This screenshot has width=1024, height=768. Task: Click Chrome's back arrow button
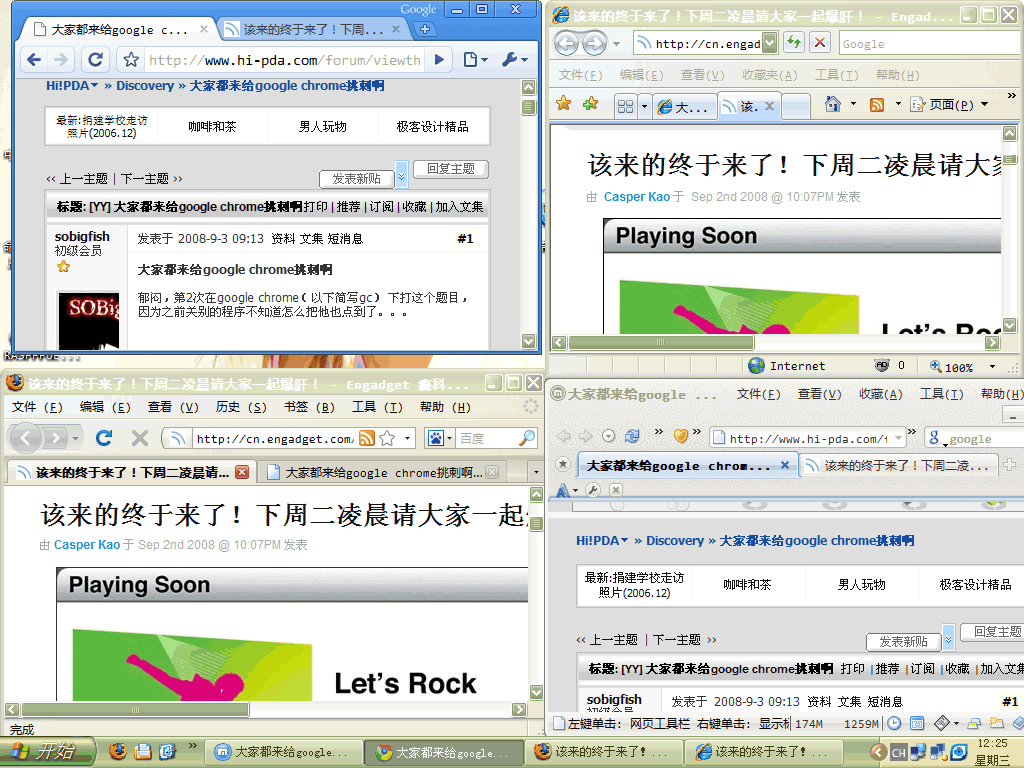(x=34, y=60)
